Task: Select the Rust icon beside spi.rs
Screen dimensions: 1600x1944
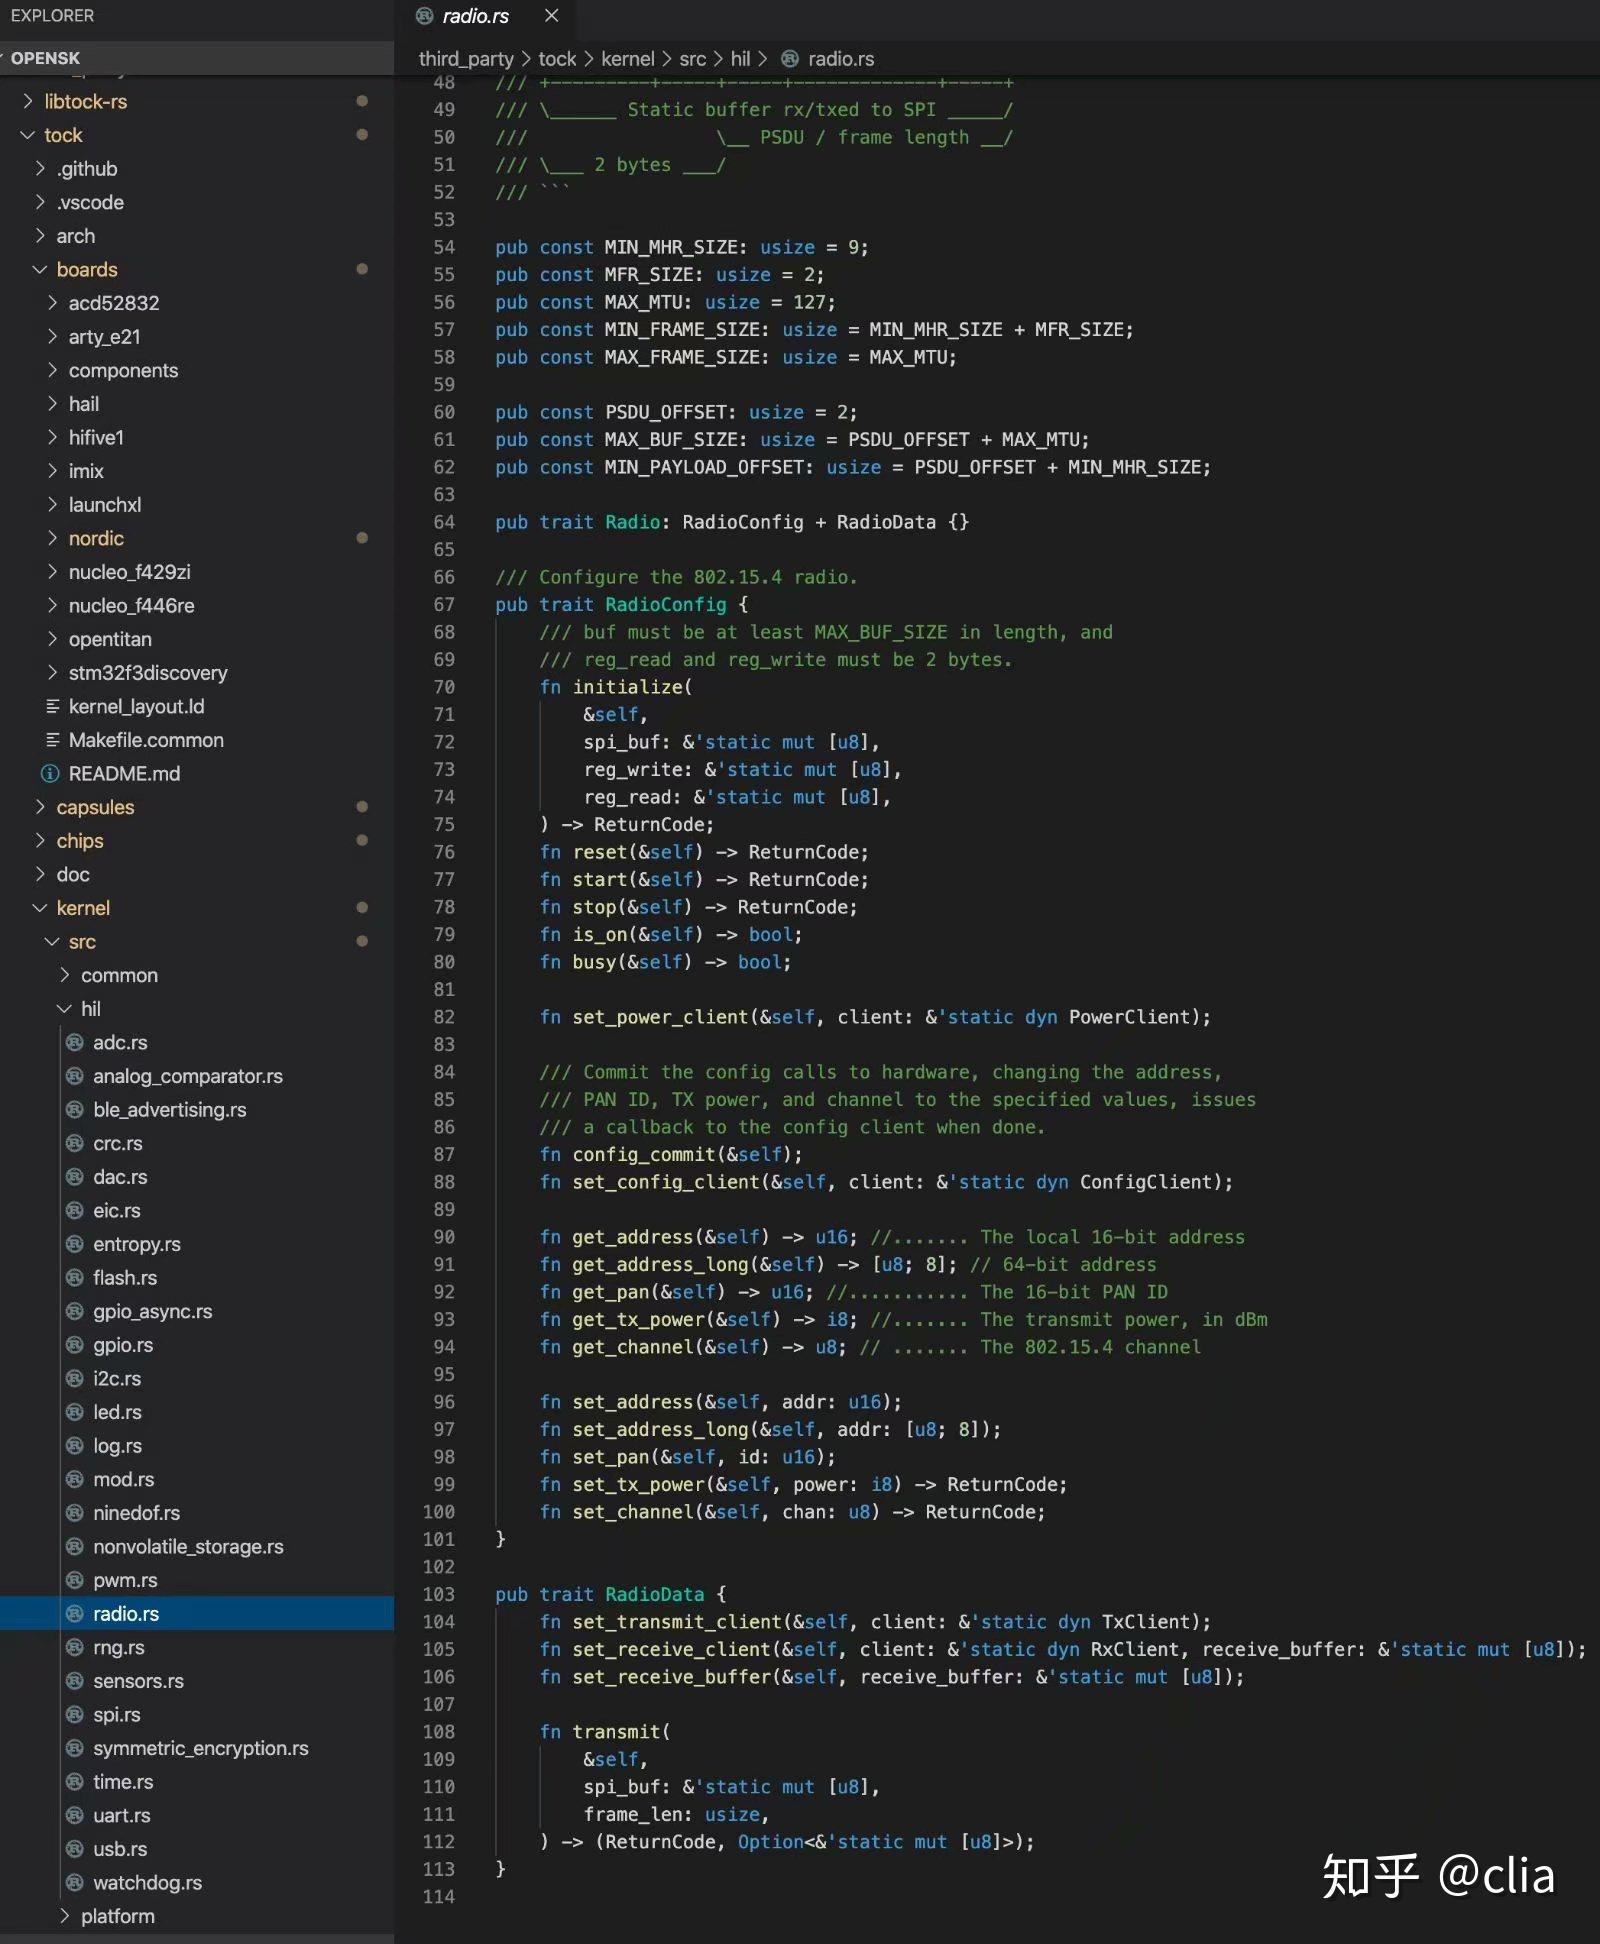Action: (75, 1714)
